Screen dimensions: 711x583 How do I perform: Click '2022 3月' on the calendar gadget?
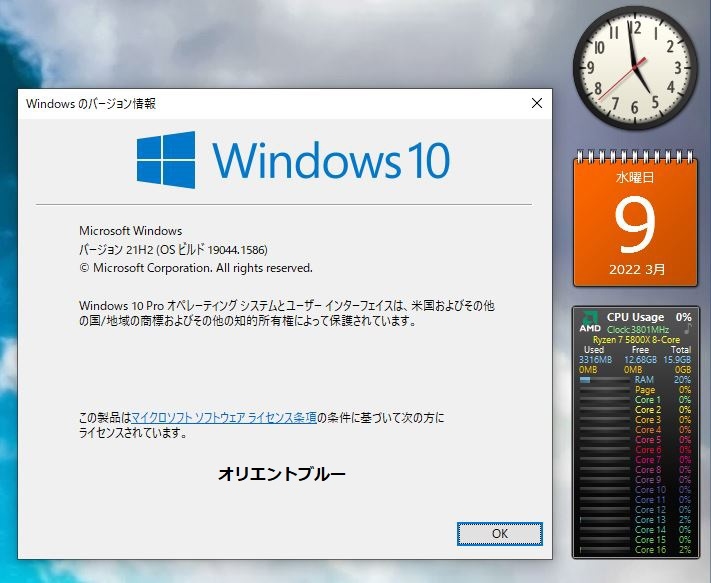pos(637,270)
